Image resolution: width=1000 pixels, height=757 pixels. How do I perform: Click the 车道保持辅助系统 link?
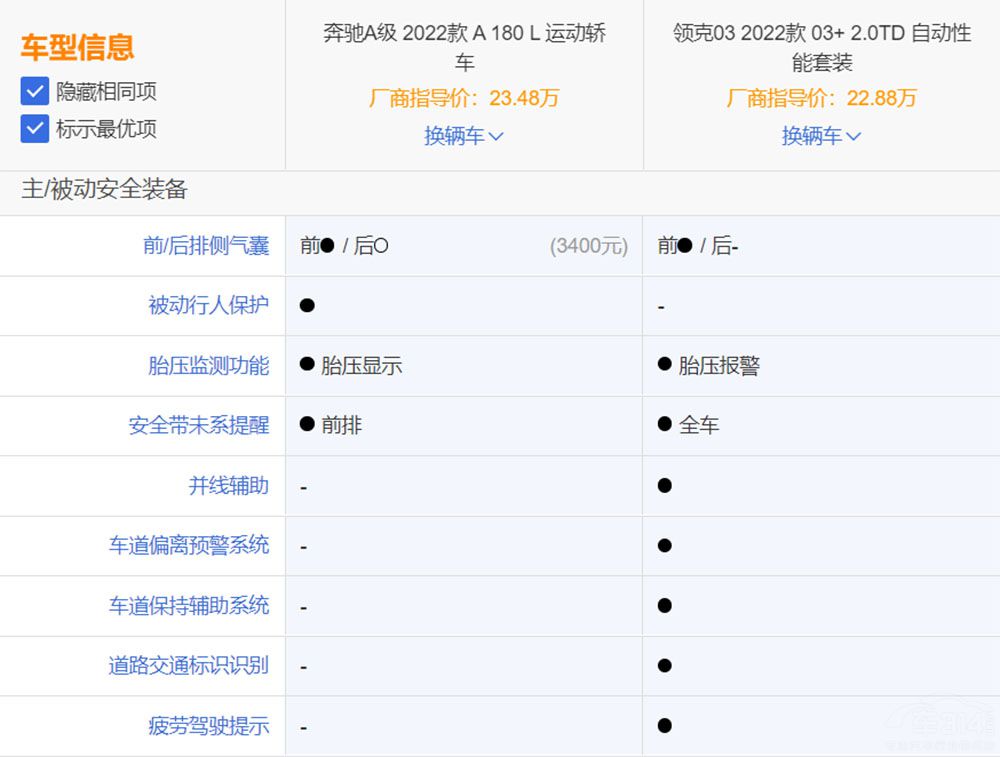coord(189,606)
